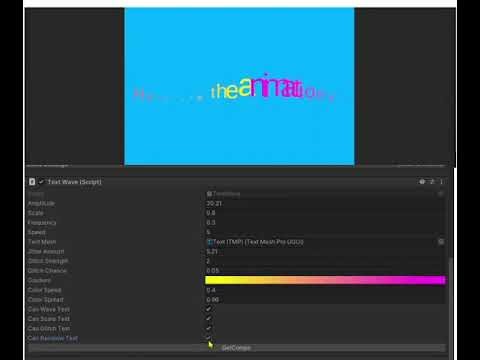
Task: Click the Glitch Strength value field
Action: [325, 261]
